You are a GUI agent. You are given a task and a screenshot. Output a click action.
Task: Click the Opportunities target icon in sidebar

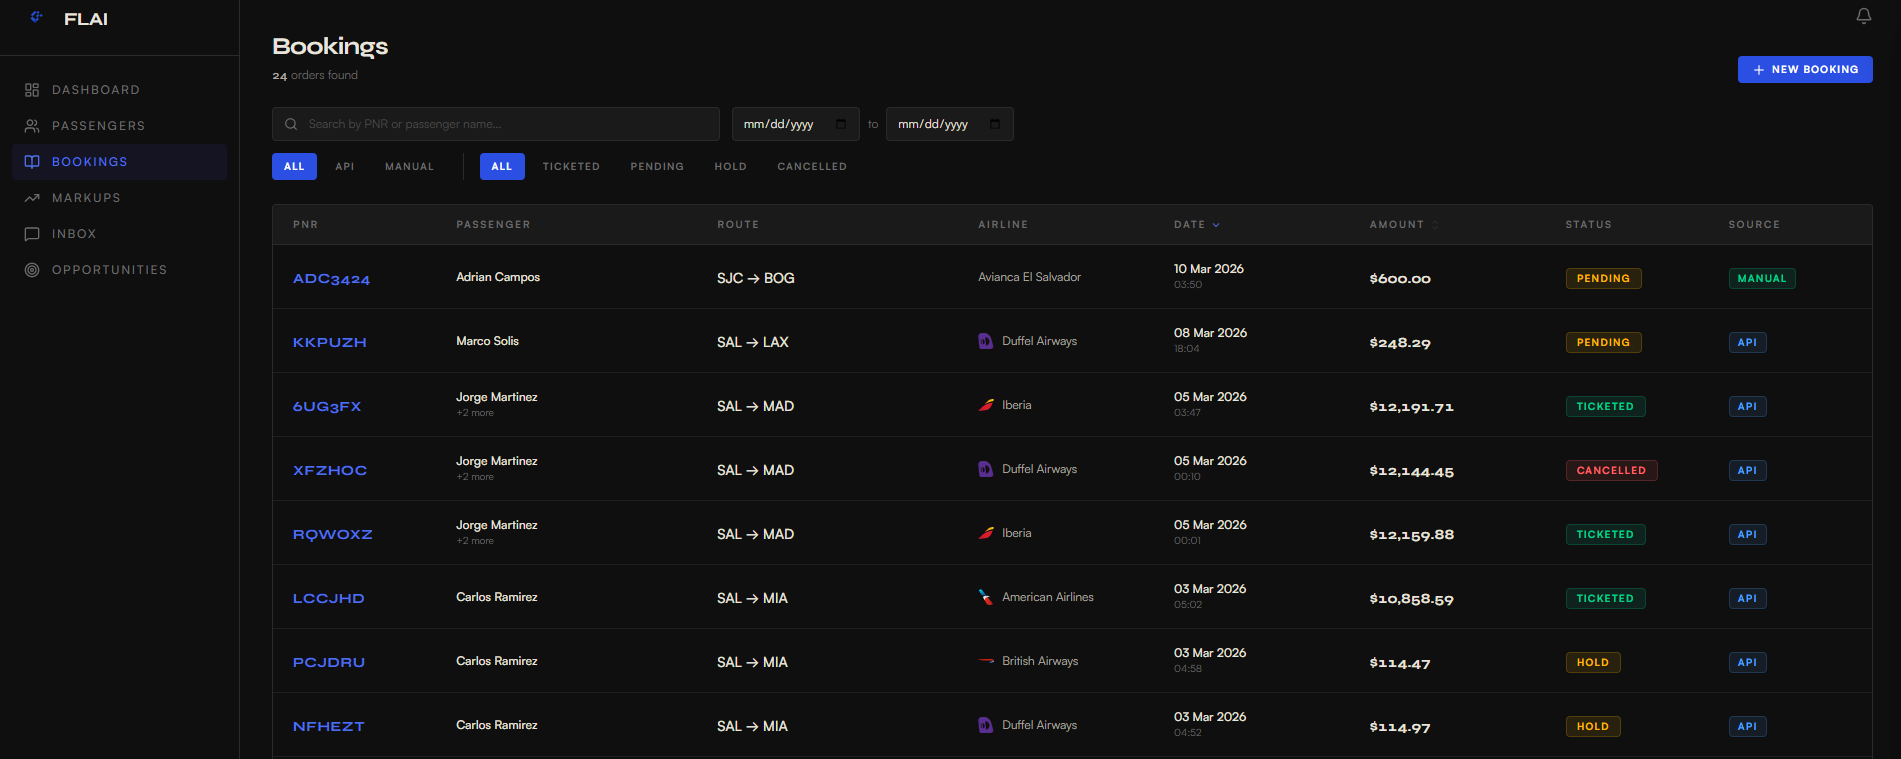click(x=32, y=270)
